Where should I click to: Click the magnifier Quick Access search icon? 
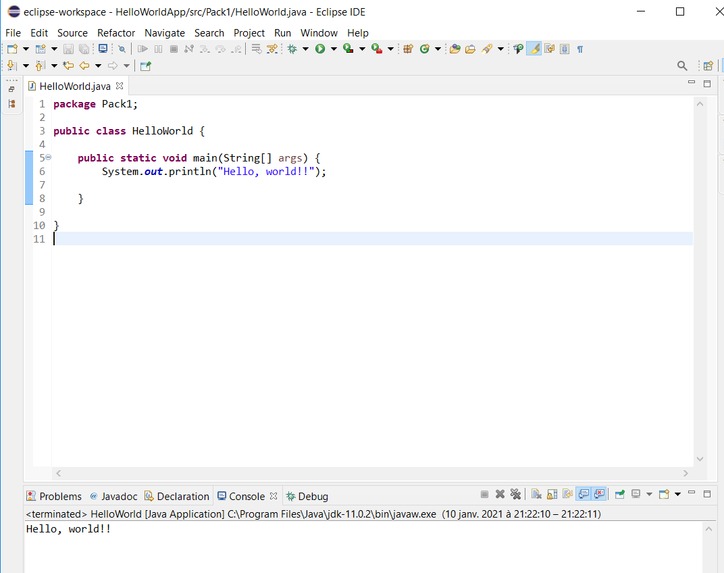click(682, 66)
